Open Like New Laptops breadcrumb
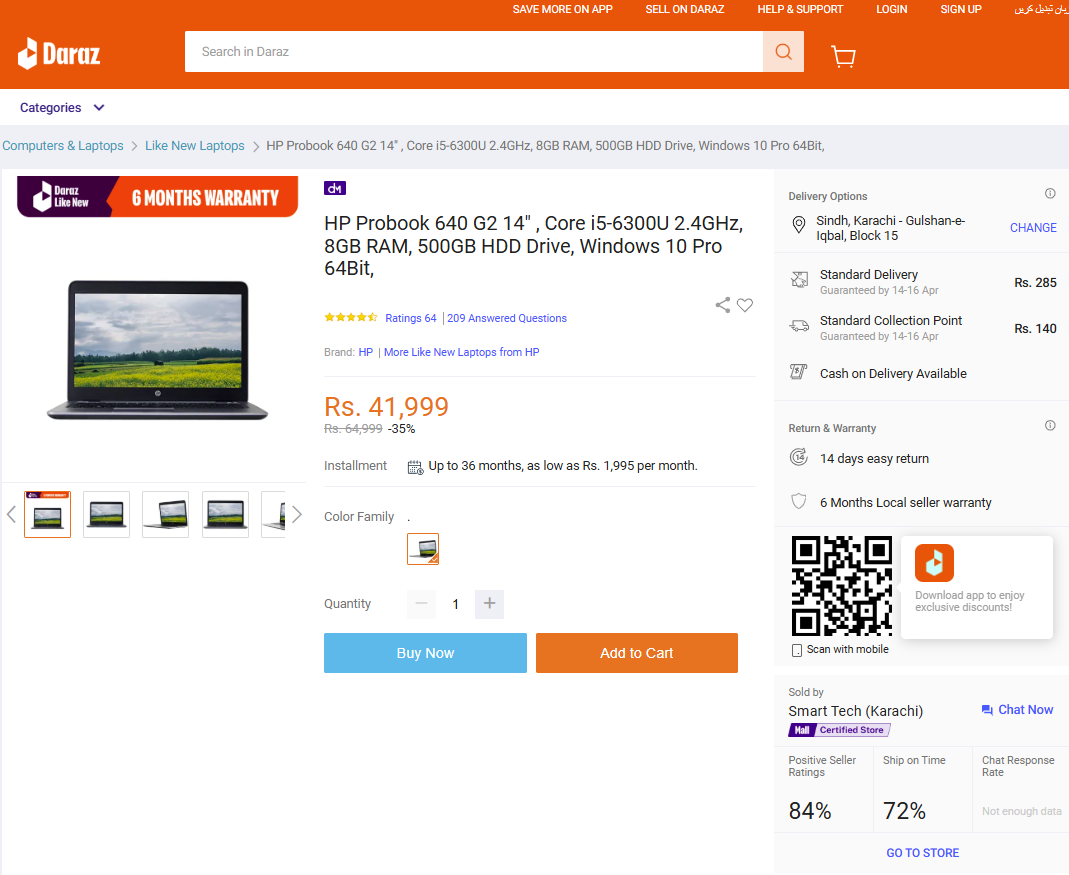The width and height of the screenshot is (1069, 875). point(194,146)
